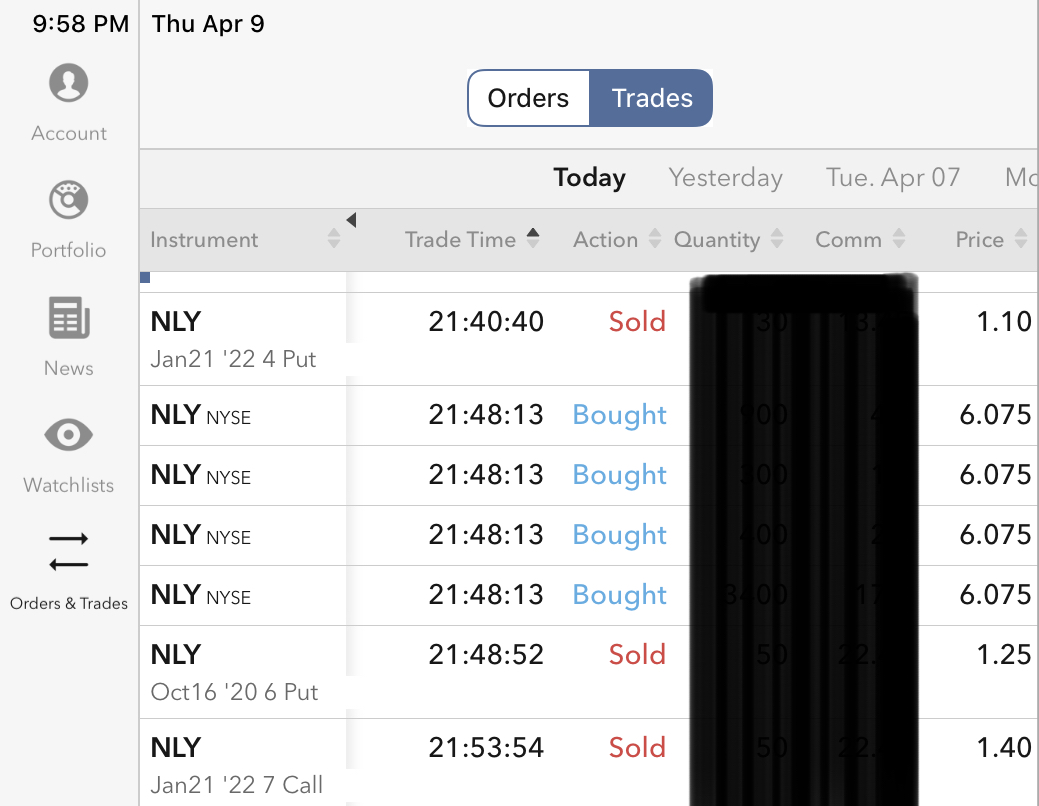Switch to the Trades segment

(x=652, y=98)
